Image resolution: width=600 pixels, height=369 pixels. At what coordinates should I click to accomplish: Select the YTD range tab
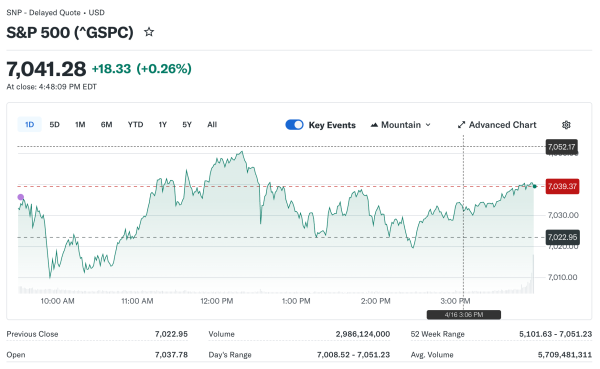(135, 124)
